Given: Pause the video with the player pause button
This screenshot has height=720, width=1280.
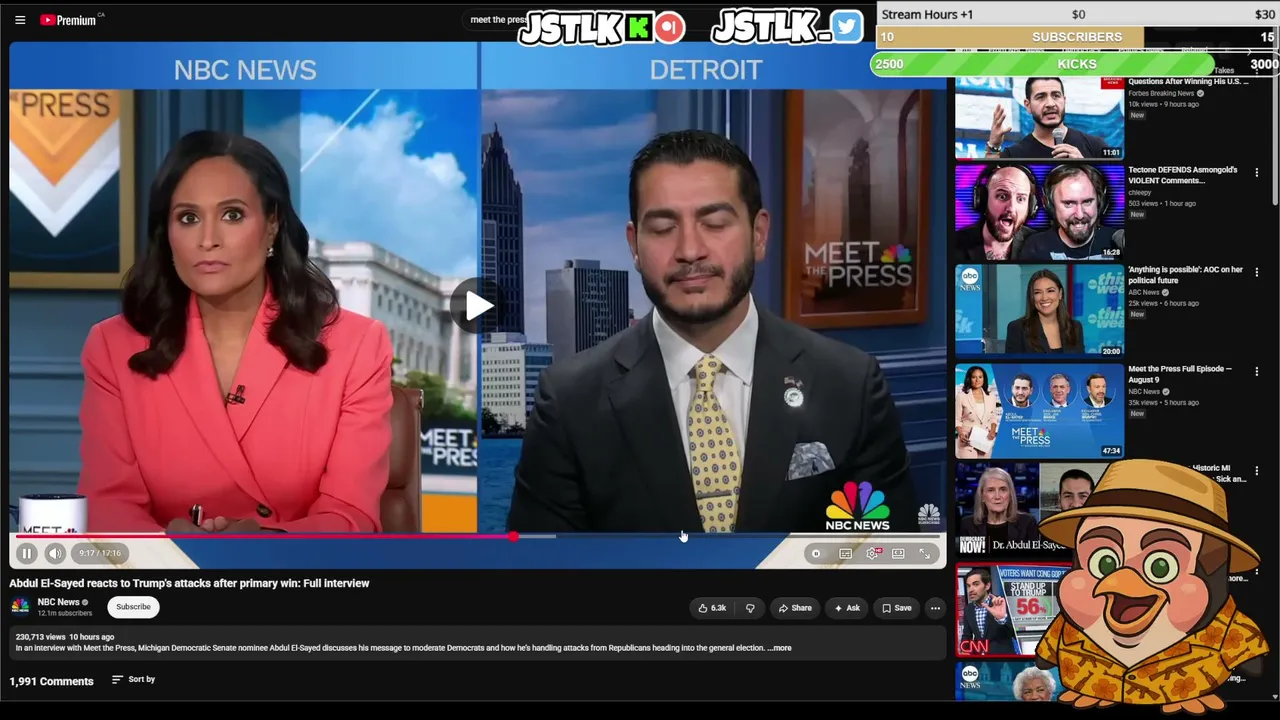Looking at the screenshot, I should pos(27,553).
